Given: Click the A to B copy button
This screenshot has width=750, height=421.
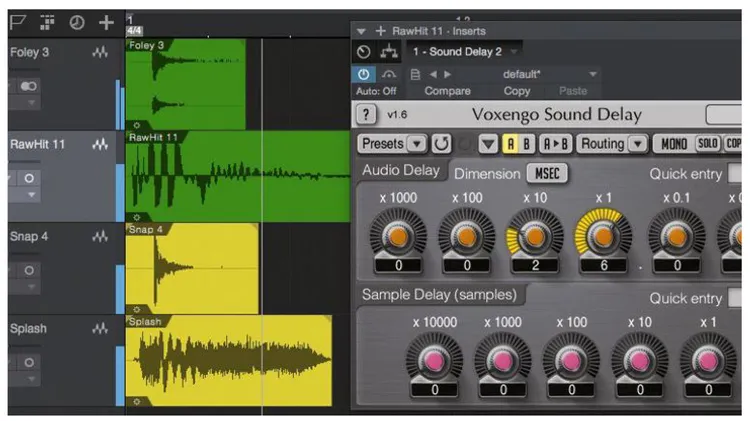Looking at the screenshot, I should [555, 144].
